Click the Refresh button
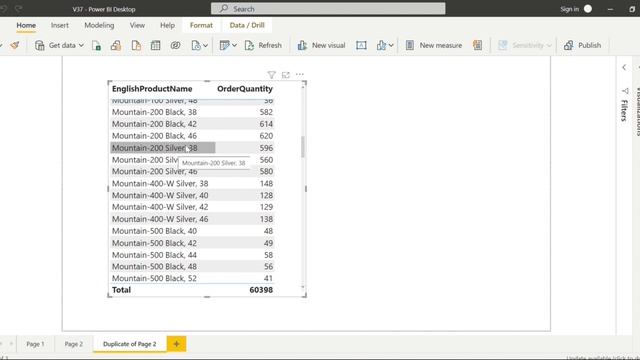The image size is (640, 360). [263, 45]
